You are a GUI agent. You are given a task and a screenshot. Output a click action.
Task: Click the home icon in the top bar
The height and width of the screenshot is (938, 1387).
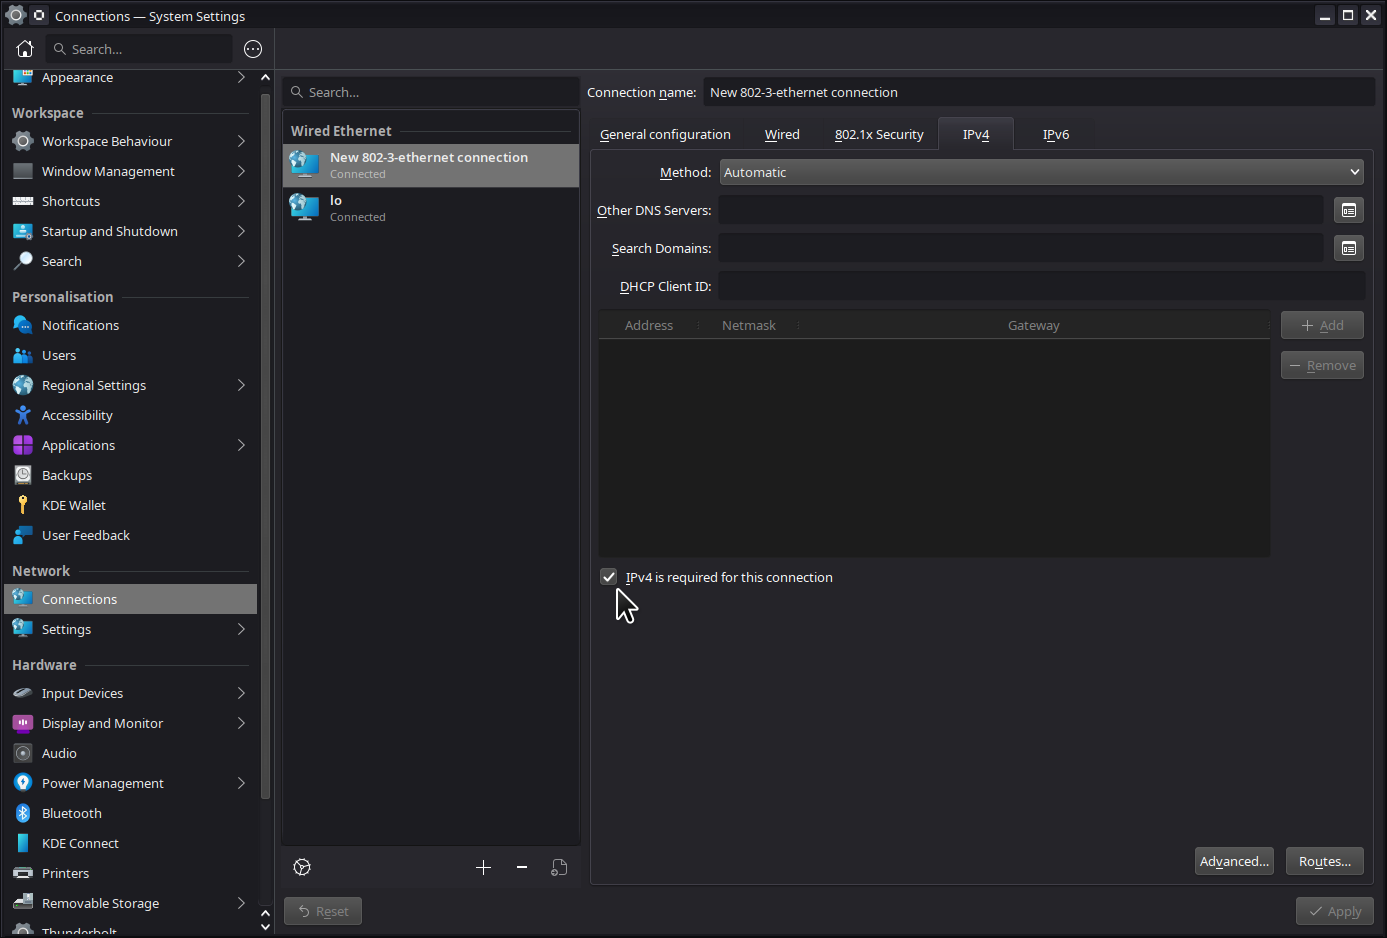[25, 49]
